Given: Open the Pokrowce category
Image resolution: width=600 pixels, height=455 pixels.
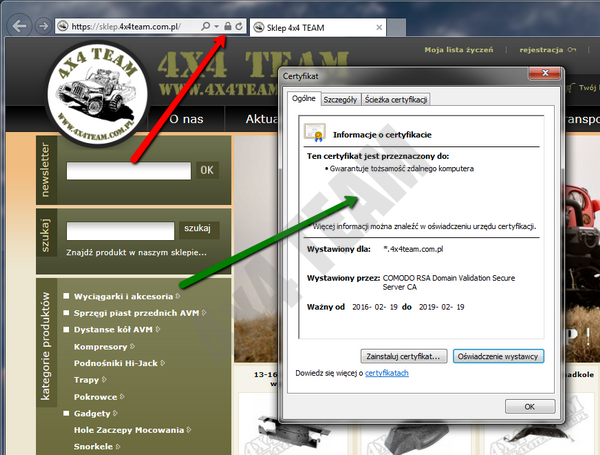Looking at the screenshot, I should (x=95, y=397).
